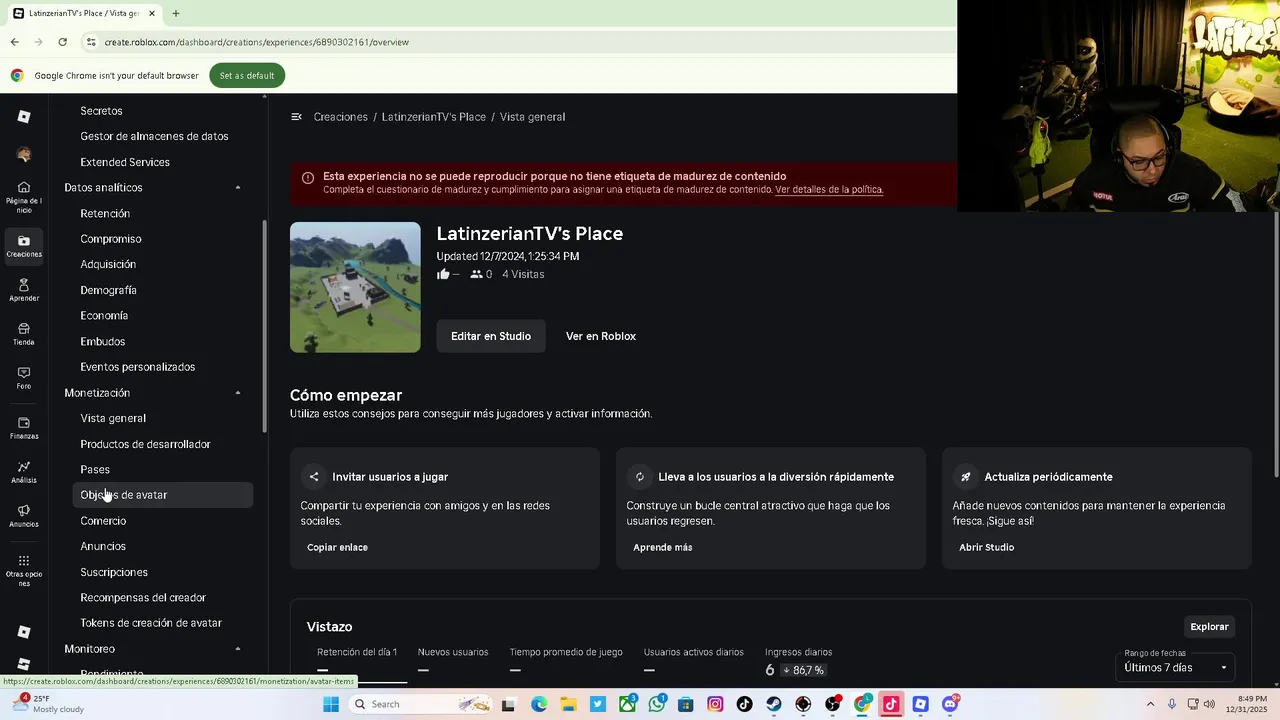The width and height of the screenshot is (1280, 720).
Task: Open Eventos personalizados in sidebar
Action: tap(137, 367)
